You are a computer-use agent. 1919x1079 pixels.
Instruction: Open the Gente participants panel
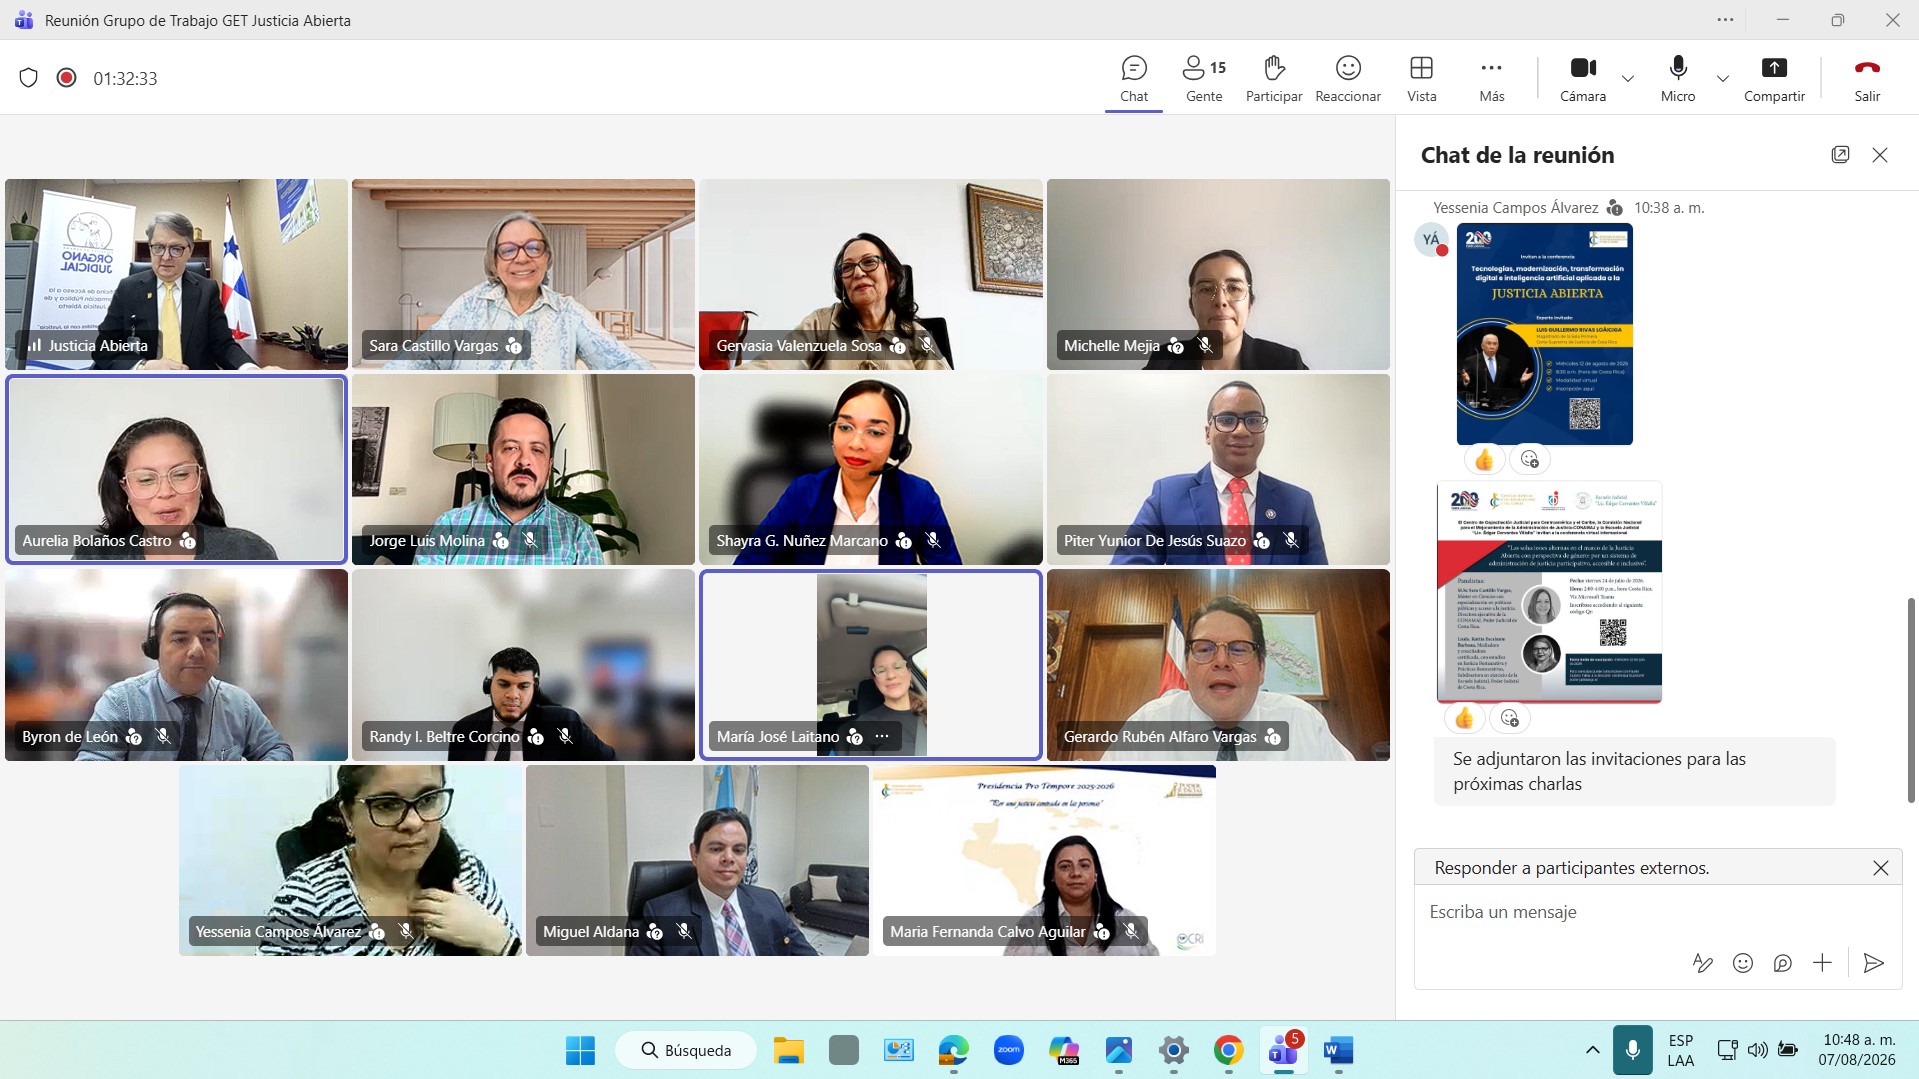click(1204, 79)
